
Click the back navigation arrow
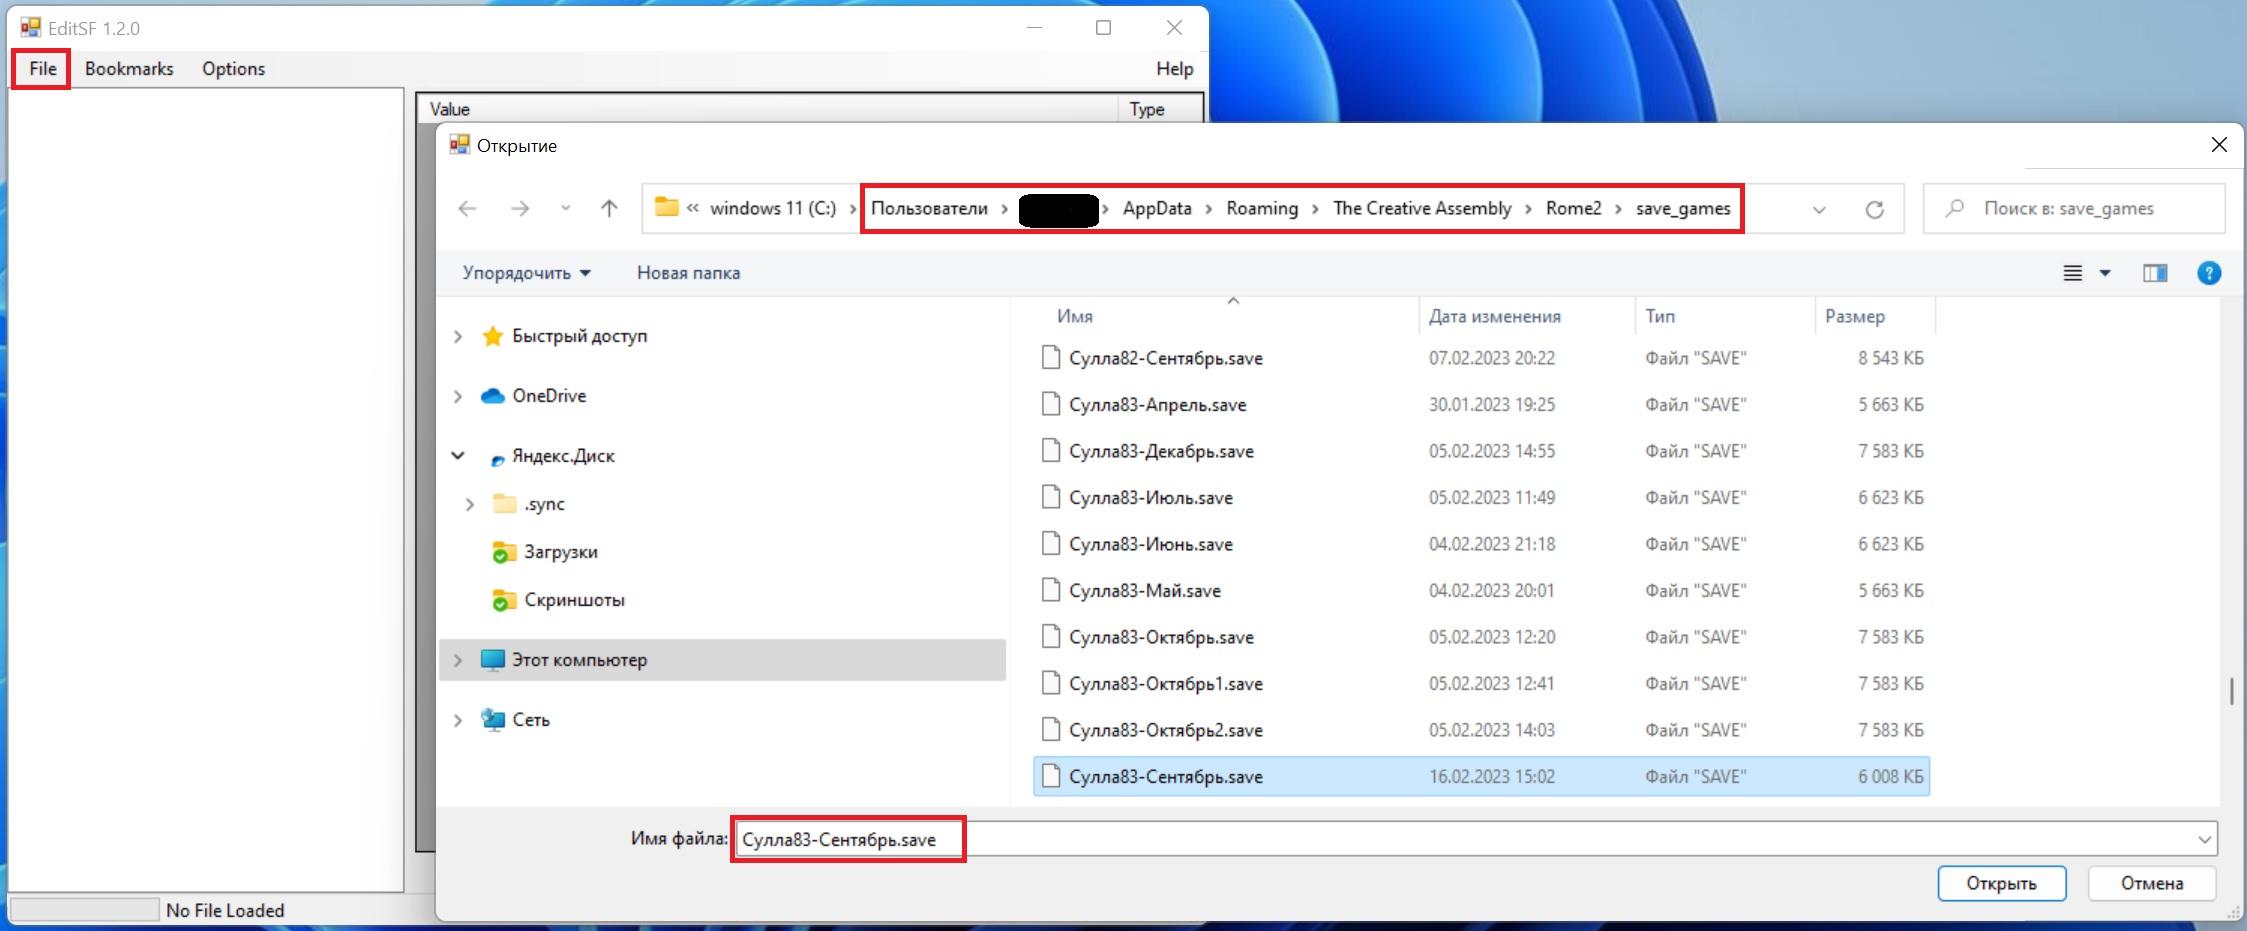click(467, 209)
